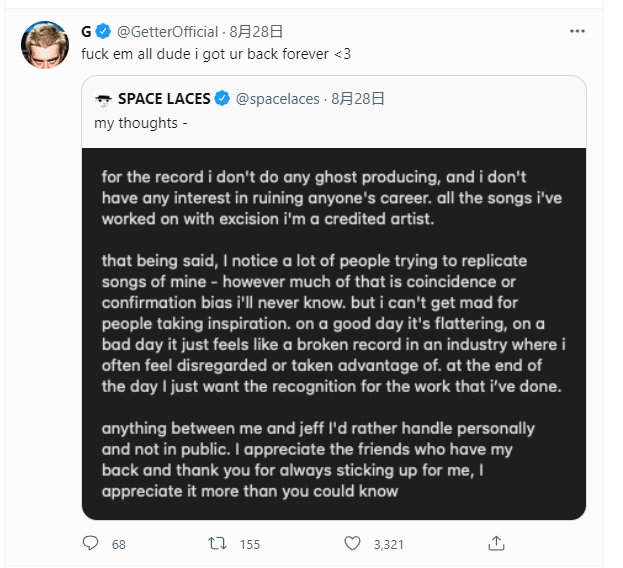Screen dimensions: 623x568
Task: Click the retweet count 155
Action: tap(250, 544)
